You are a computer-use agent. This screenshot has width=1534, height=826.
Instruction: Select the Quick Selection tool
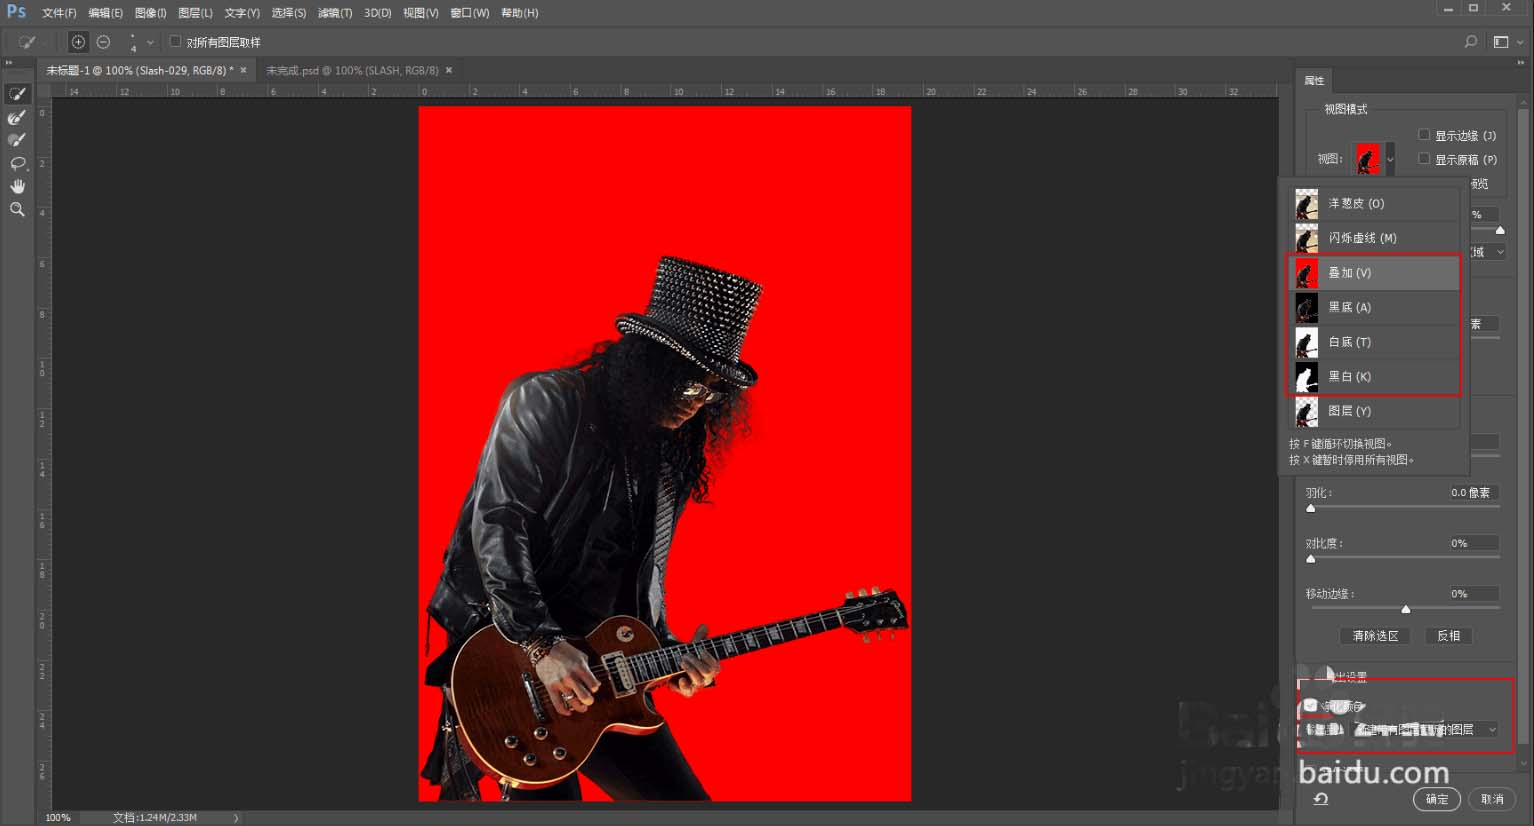point(17,94)
